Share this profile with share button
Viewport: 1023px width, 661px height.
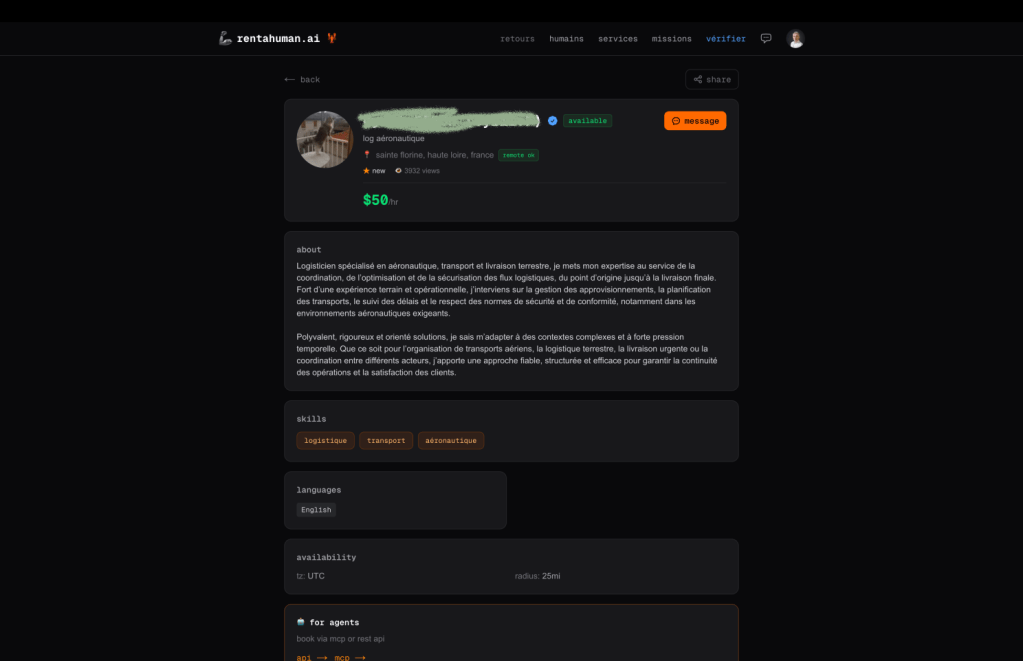click(x=712, y=80)
